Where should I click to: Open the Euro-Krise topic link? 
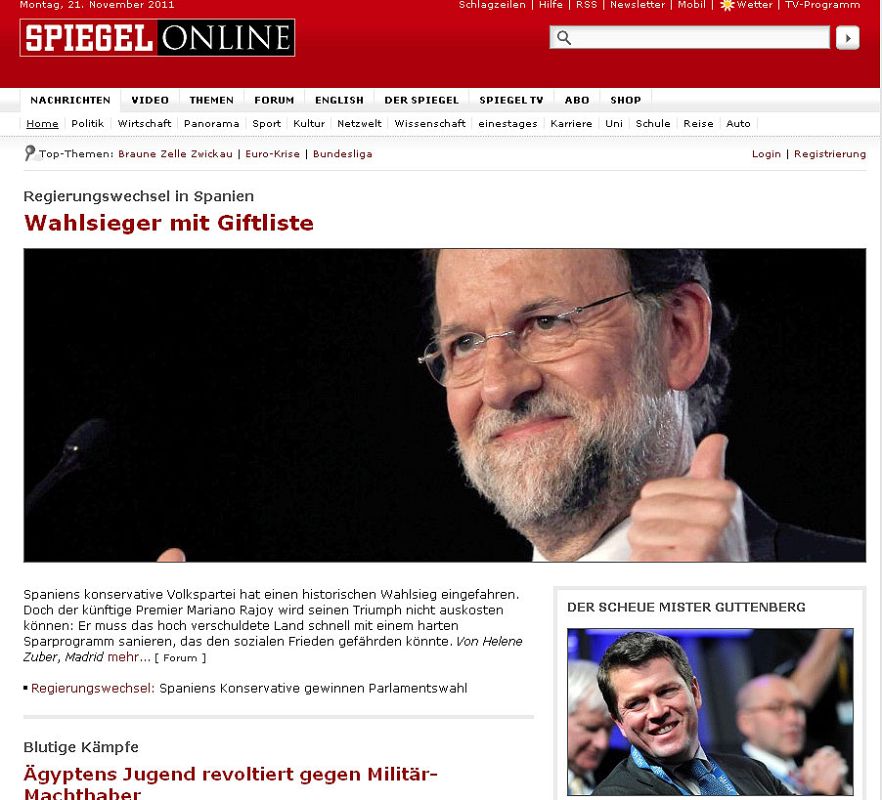pyautogui.click(x=272, y=154)
